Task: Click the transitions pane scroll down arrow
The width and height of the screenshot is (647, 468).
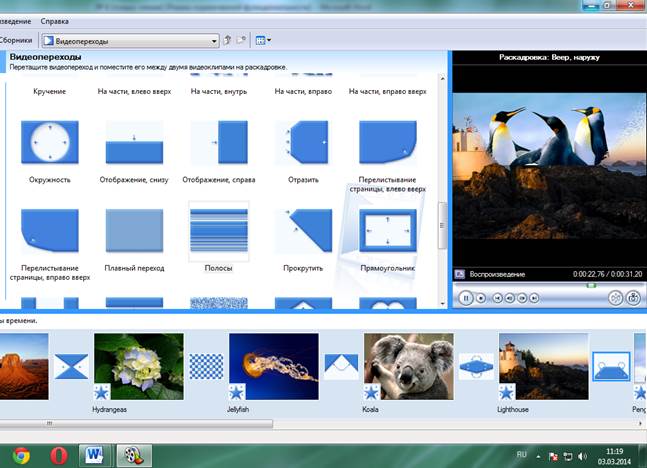Action: click(442, 304)
